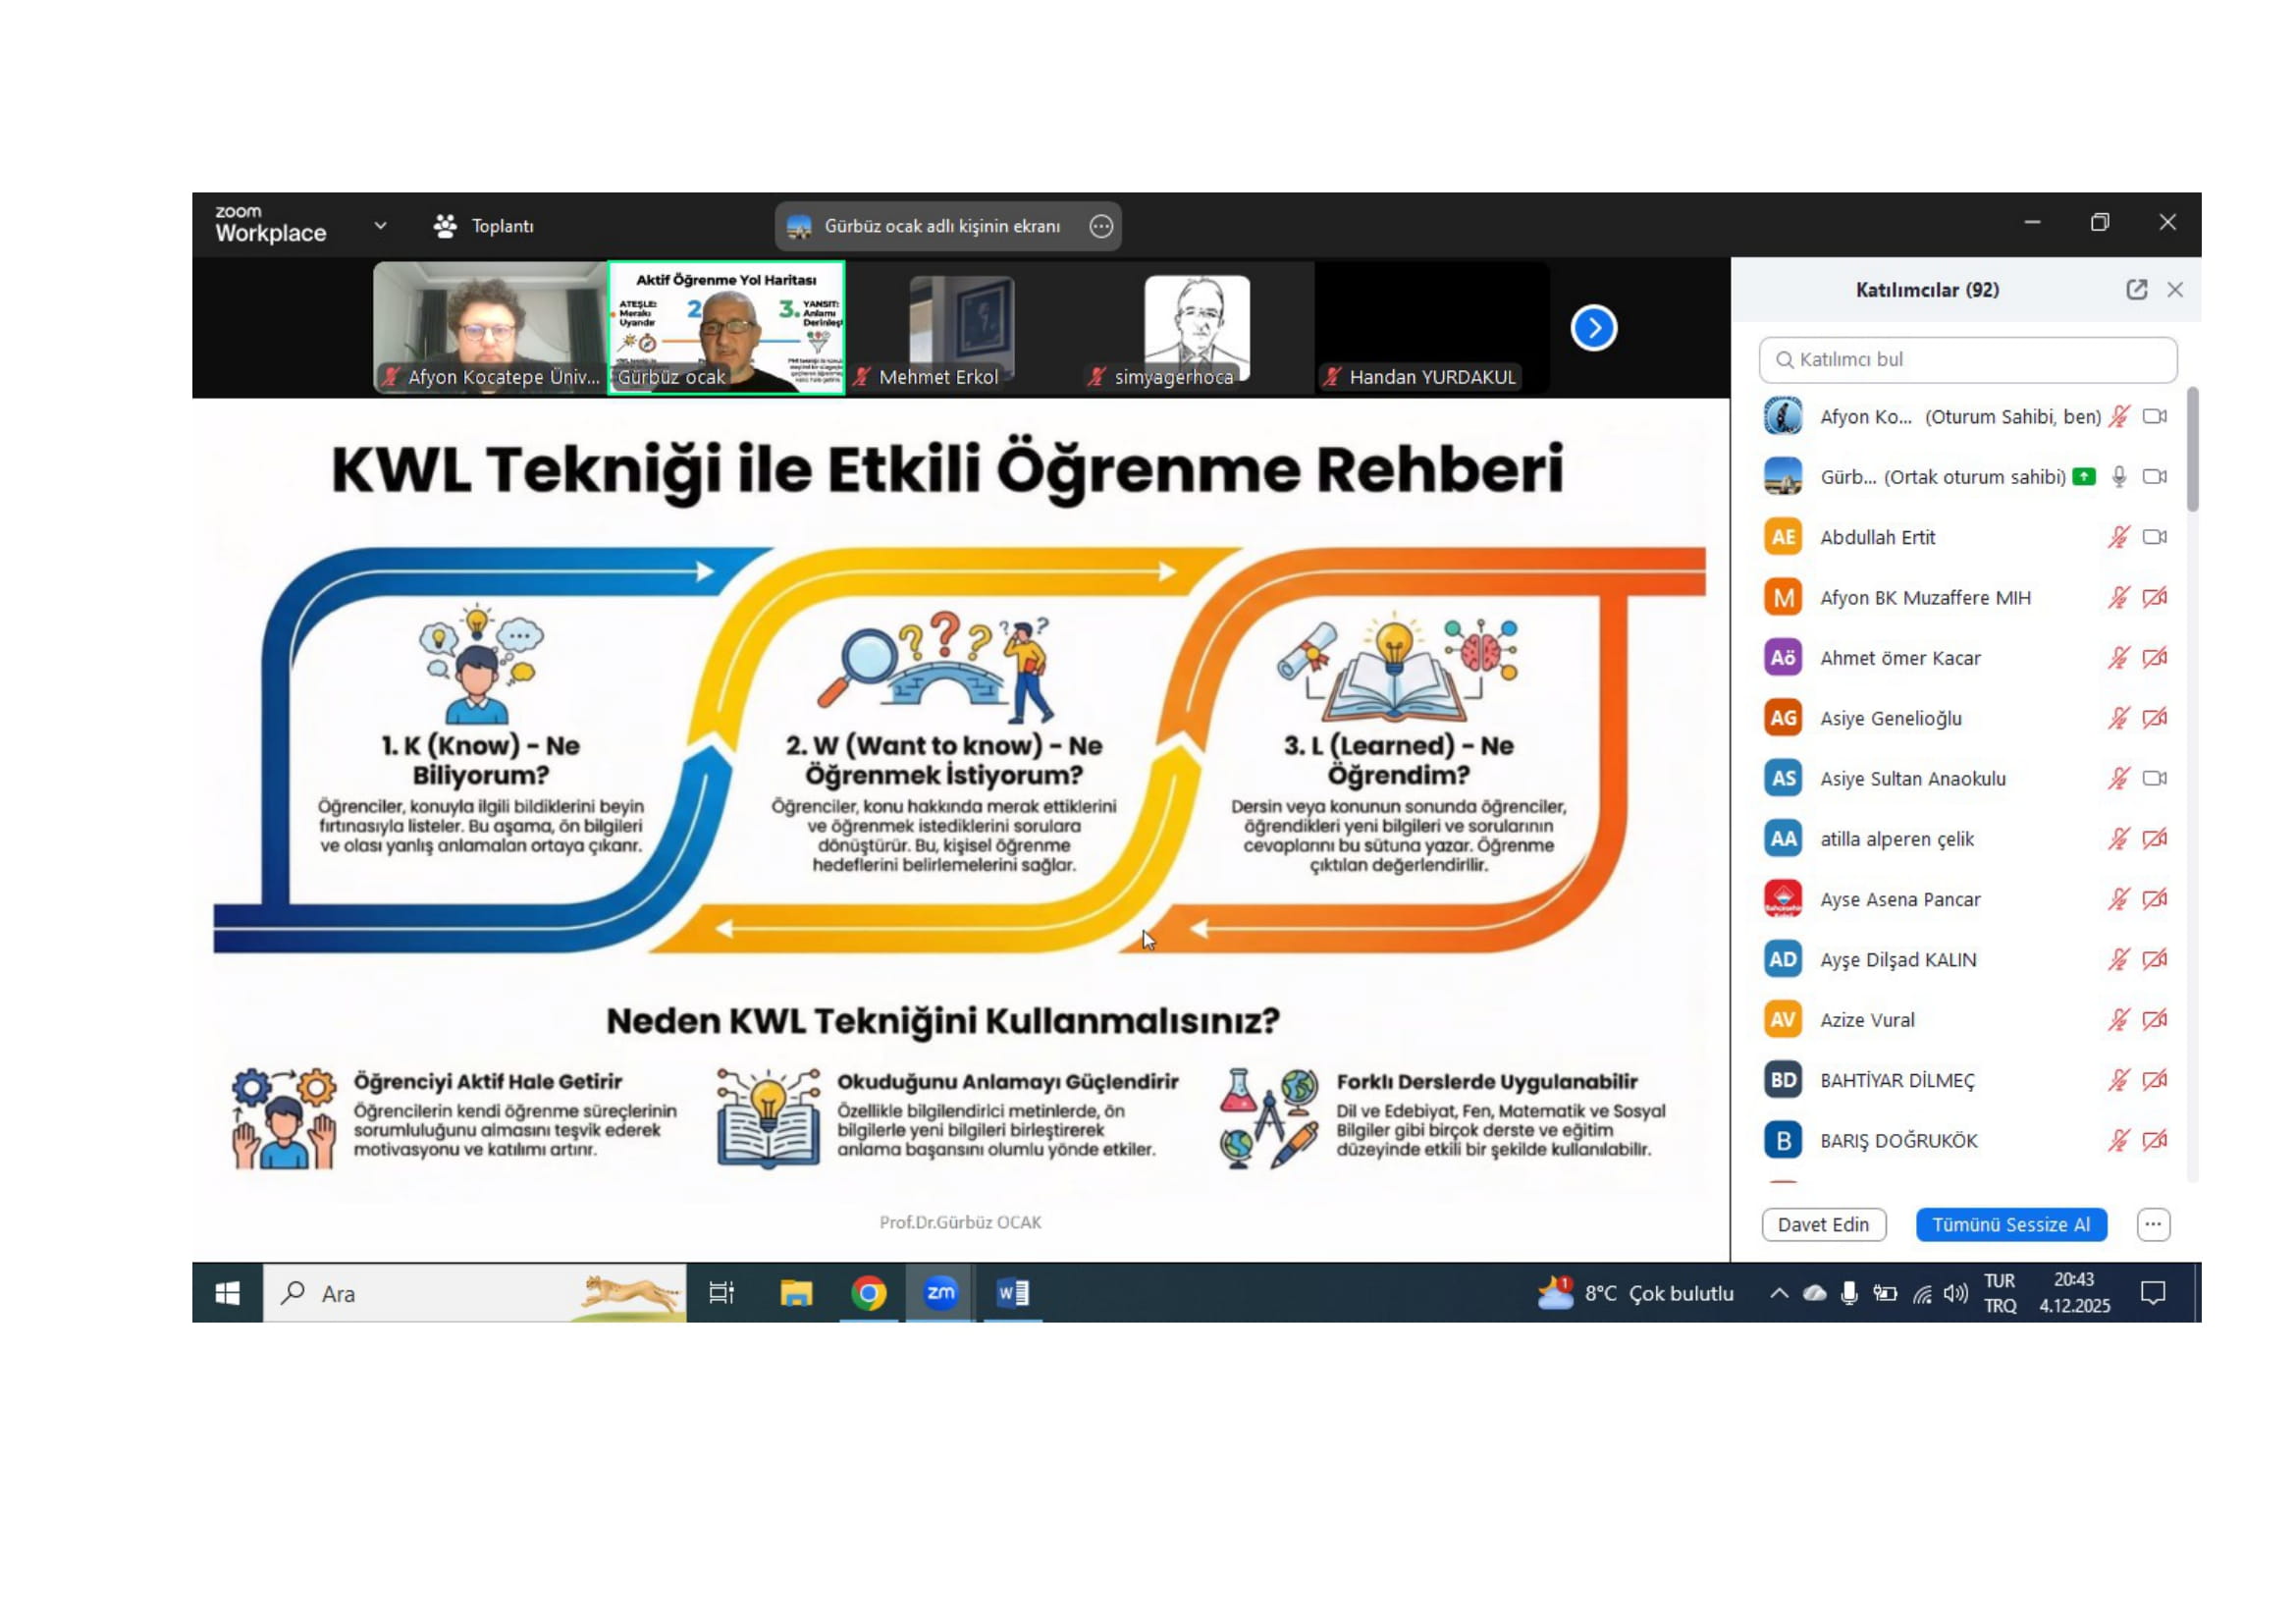
Task: Open screen share options ellipsis
Action: [1101, 227]
